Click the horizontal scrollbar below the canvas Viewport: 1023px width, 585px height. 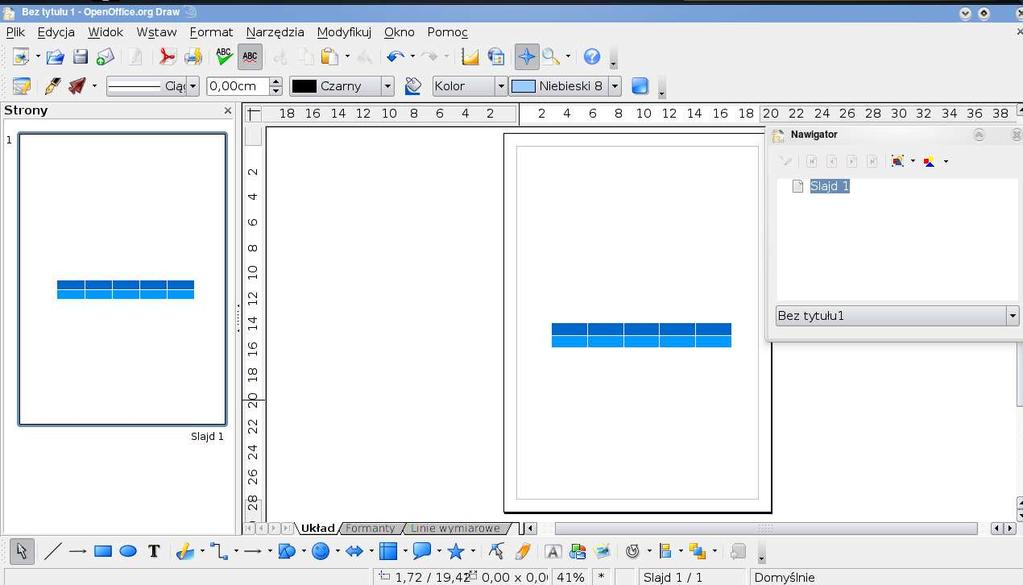766,528
